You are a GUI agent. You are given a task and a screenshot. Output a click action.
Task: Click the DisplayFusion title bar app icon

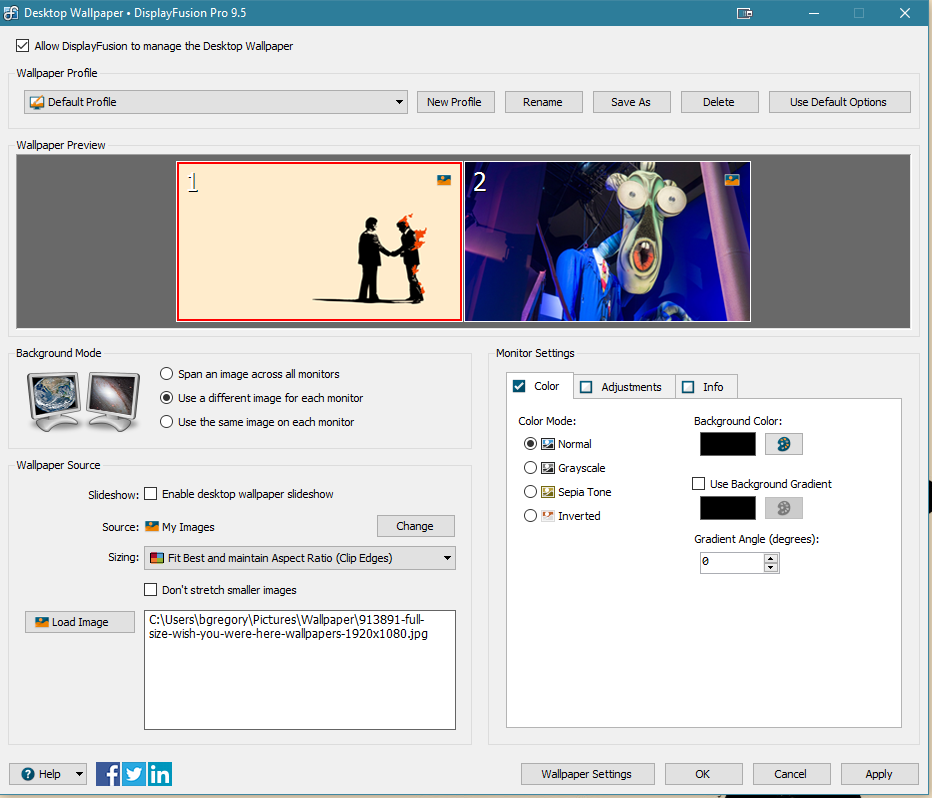(x=11, y=12)
